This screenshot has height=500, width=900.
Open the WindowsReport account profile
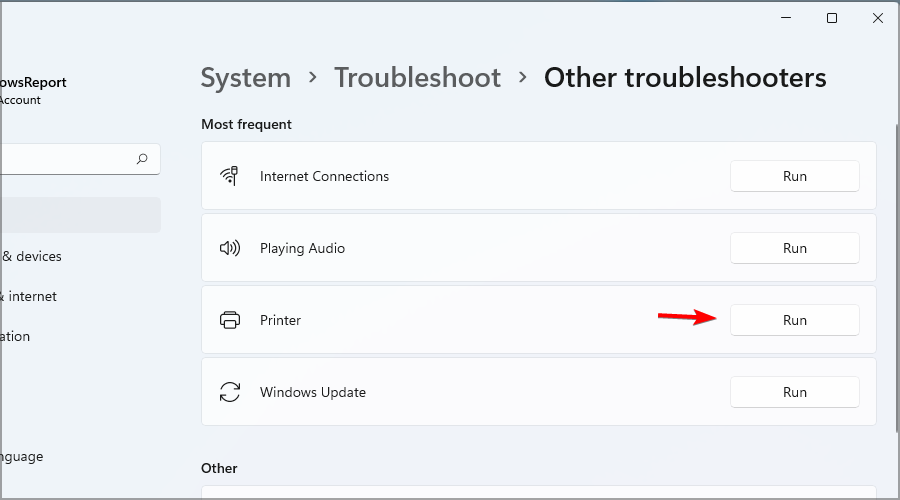point(35,90)
